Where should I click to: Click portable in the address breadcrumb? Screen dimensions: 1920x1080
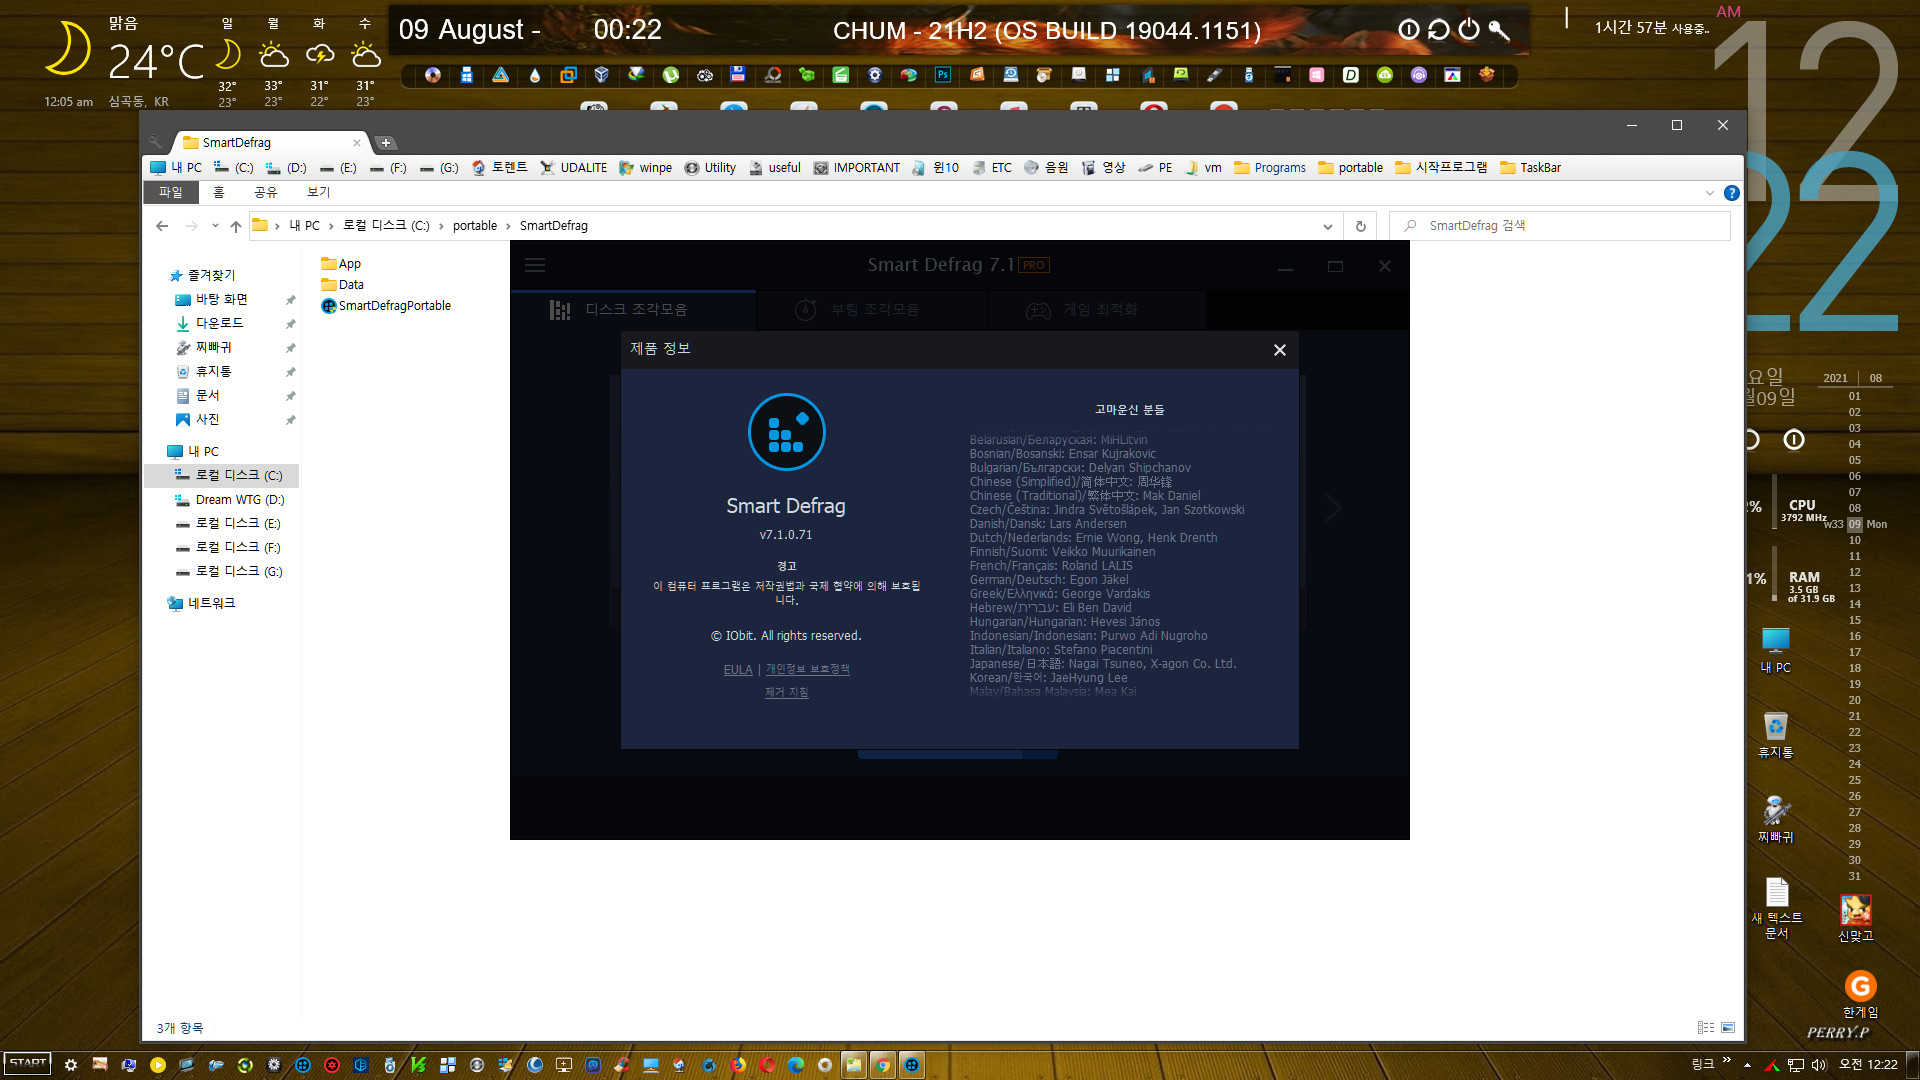[x=475, y=226]
